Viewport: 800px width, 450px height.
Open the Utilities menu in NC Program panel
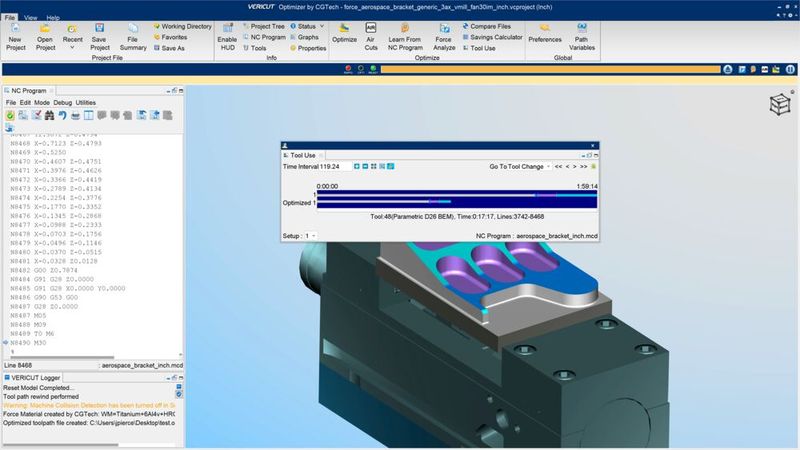tap(86, 103)
